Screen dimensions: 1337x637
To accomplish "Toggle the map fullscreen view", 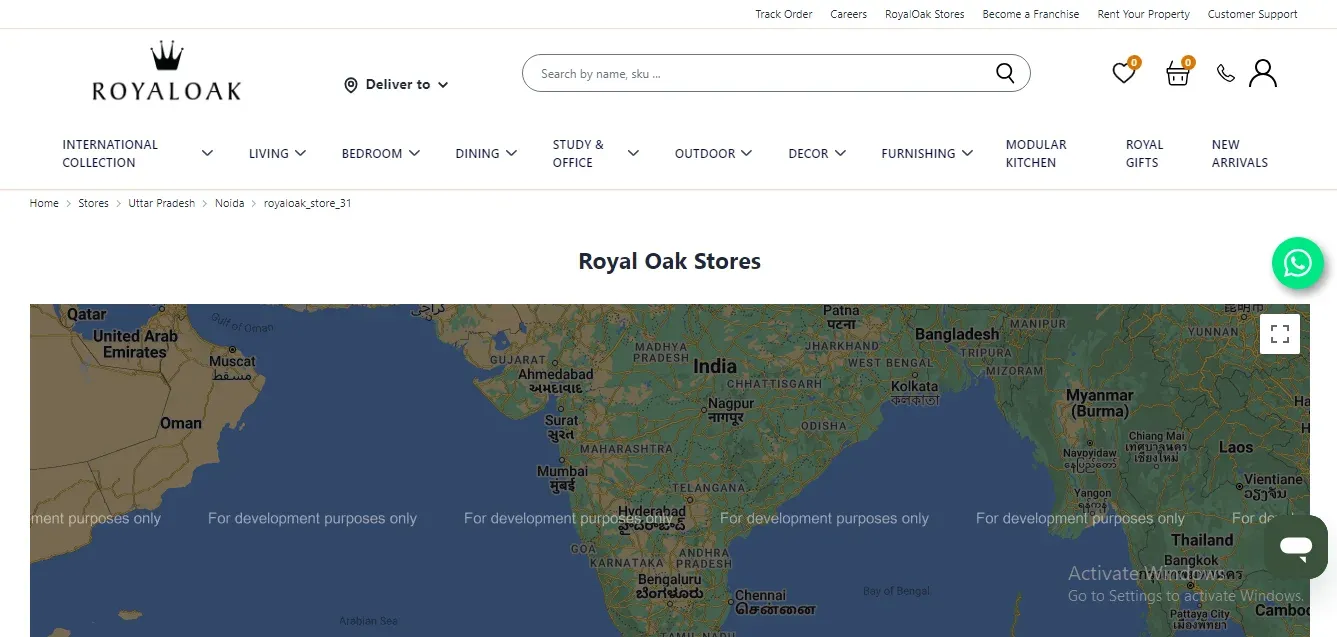I will (x=1280, y=334).
